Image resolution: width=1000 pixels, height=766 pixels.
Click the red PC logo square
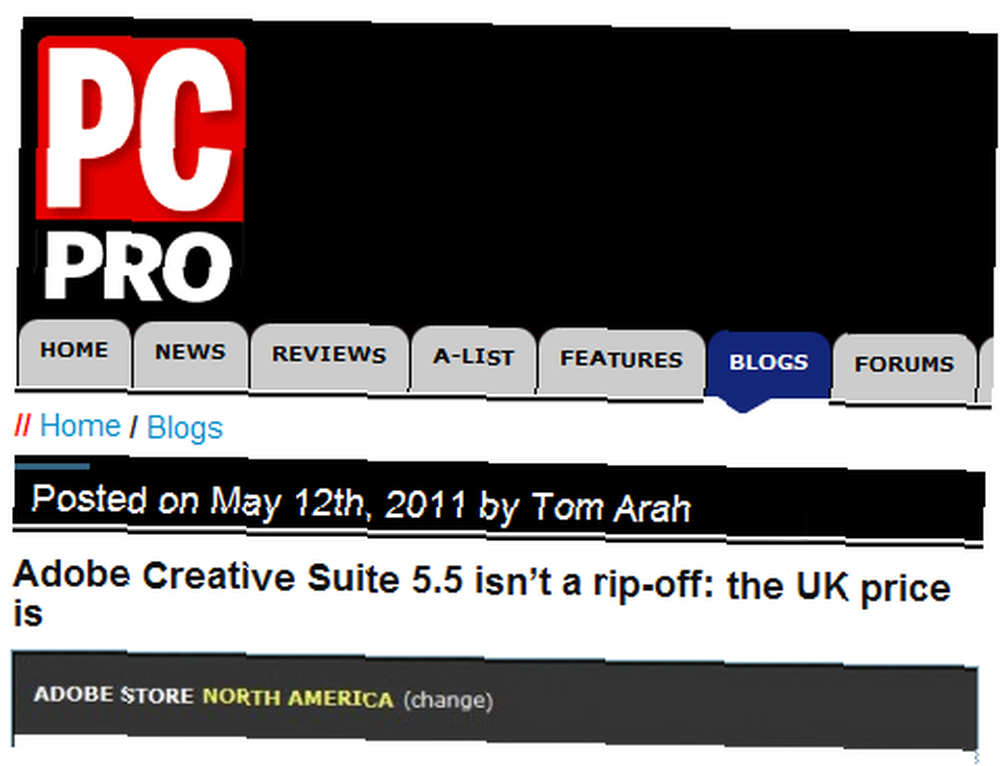[x=141, y=128]
